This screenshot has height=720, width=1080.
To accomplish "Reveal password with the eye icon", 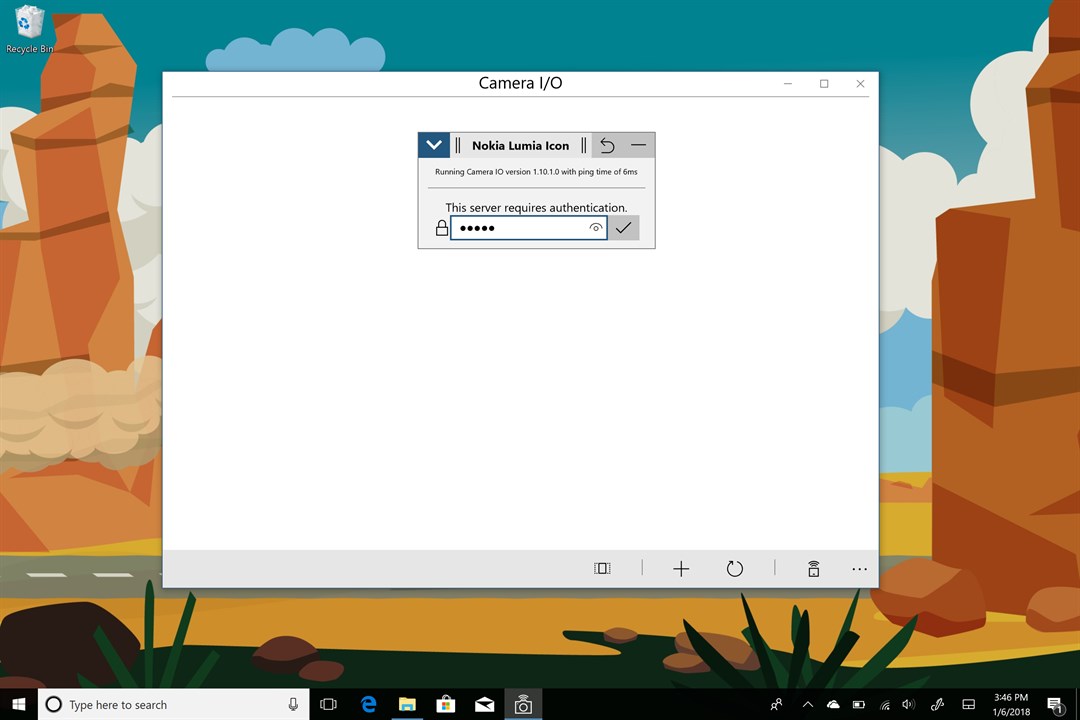I will pos(596,228).
